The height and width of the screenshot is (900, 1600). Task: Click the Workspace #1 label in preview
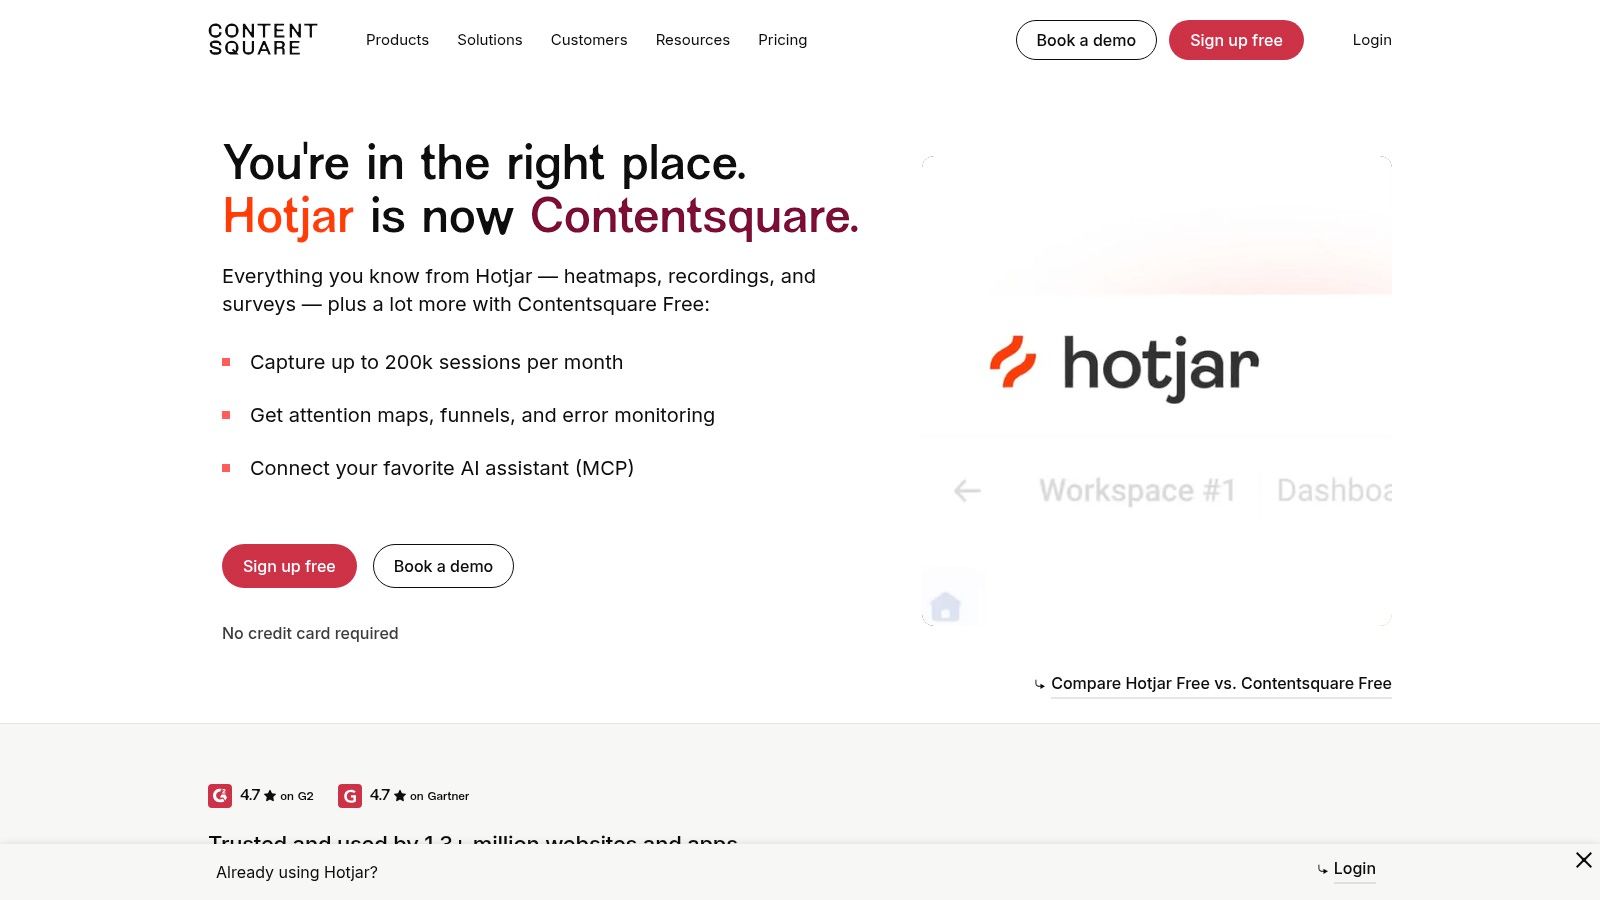(x=1137, y=491)
